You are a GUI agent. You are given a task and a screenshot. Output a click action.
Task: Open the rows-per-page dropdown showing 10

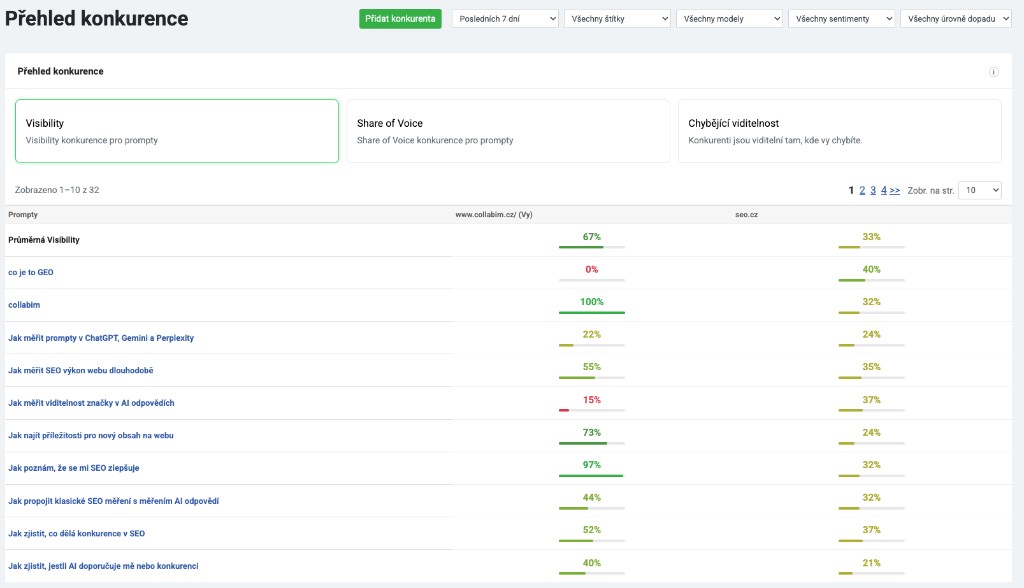point(980,190)
